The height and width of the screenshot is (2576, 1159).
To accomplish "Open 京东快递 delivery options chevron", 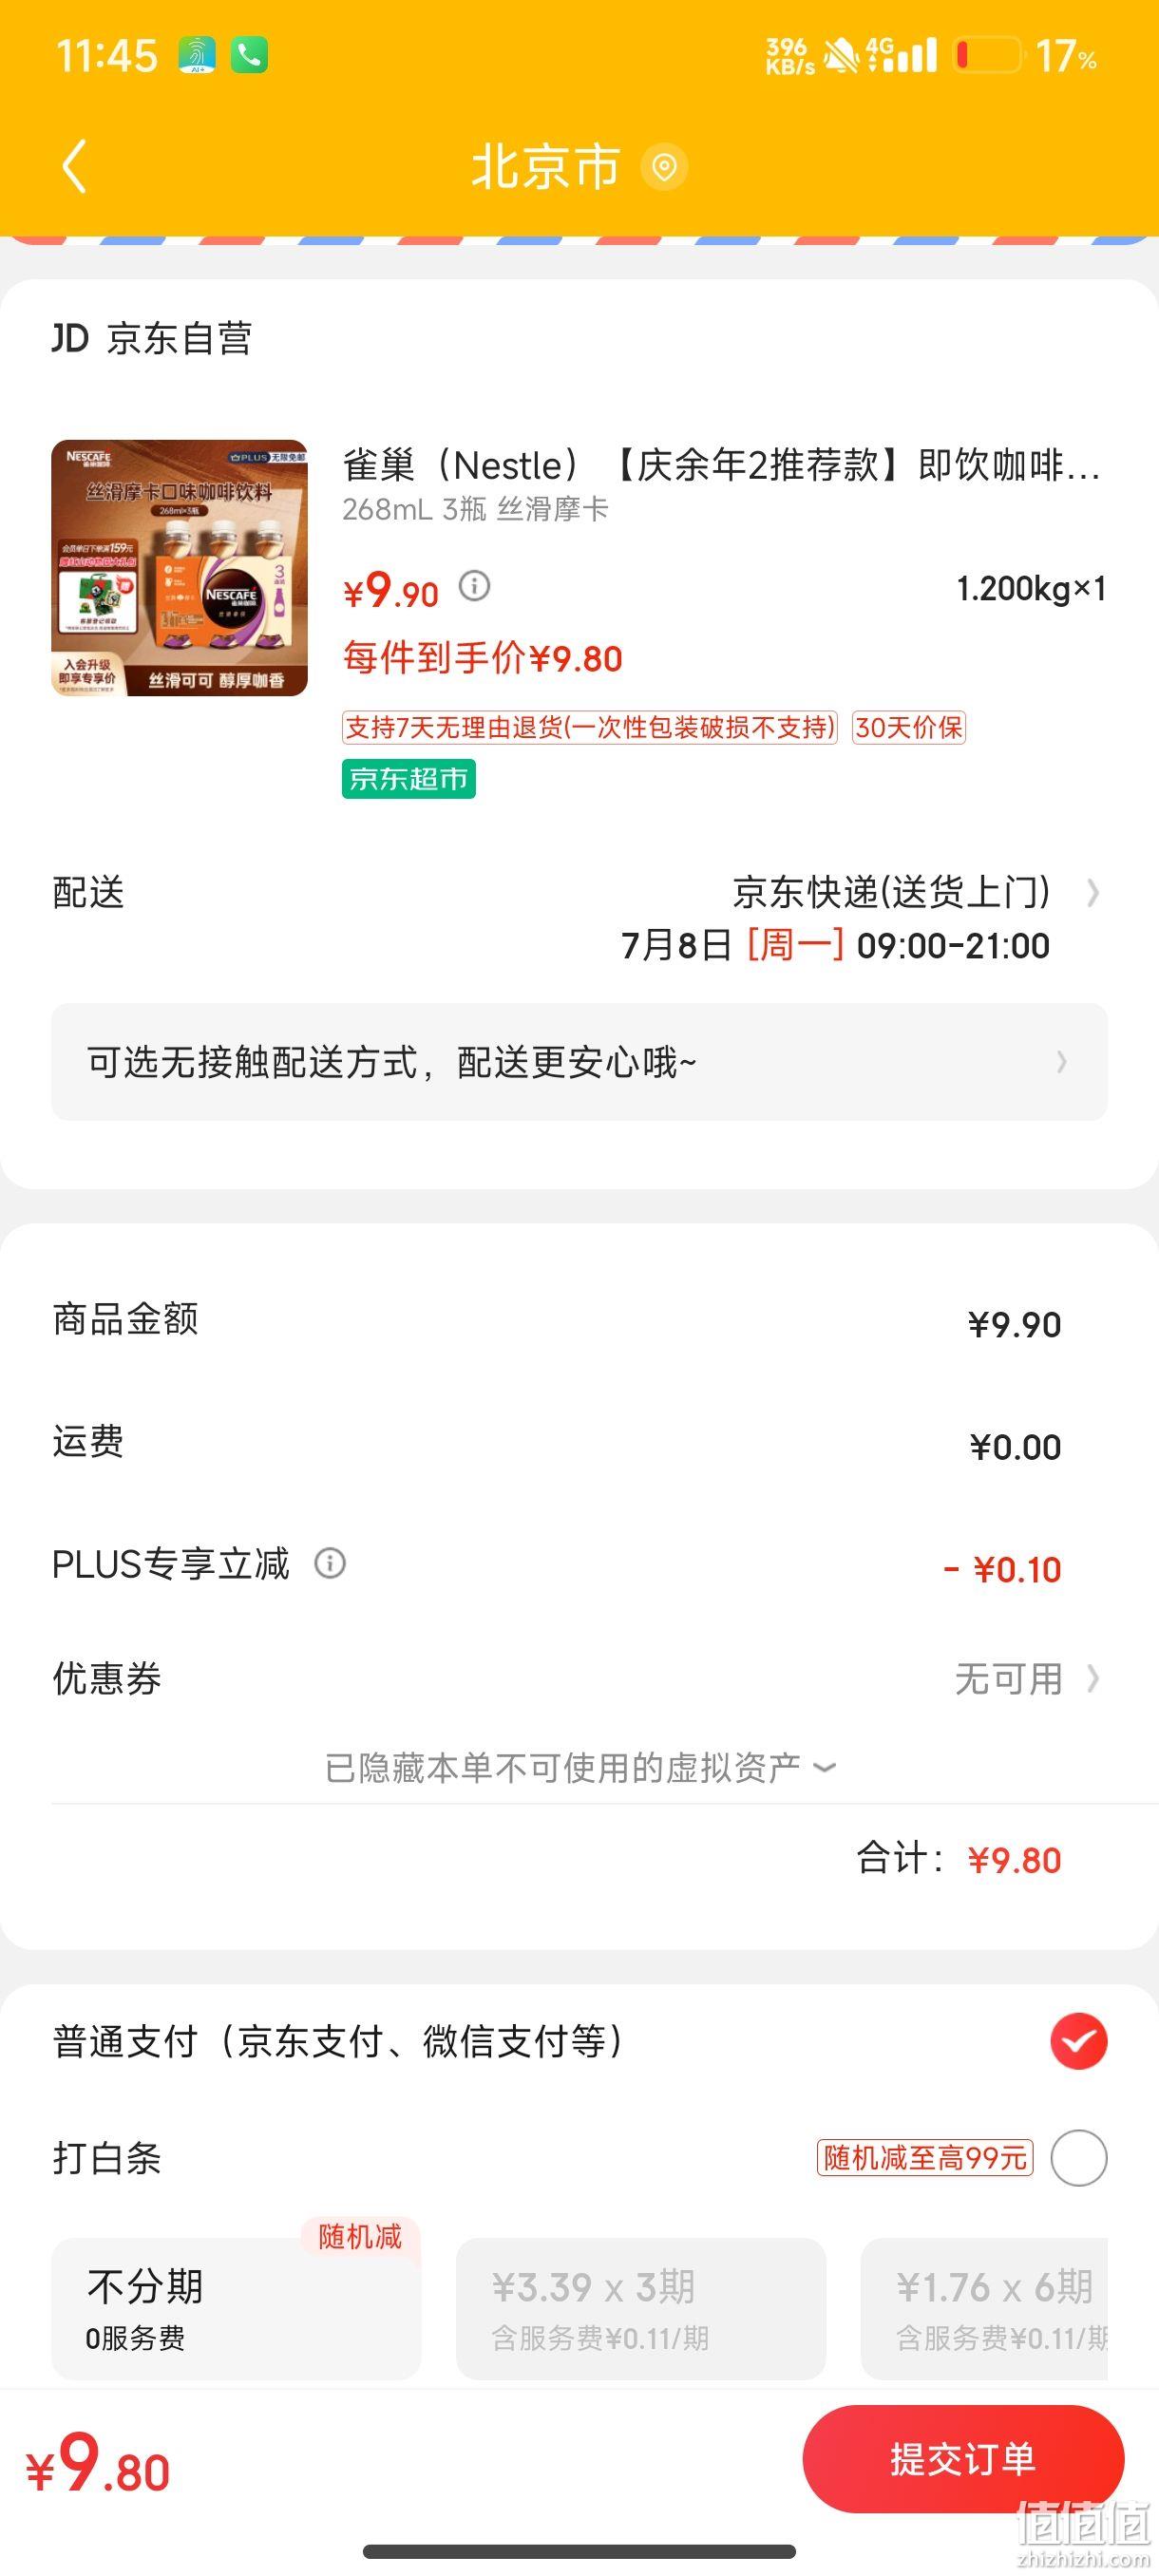I will [1093, 892].
